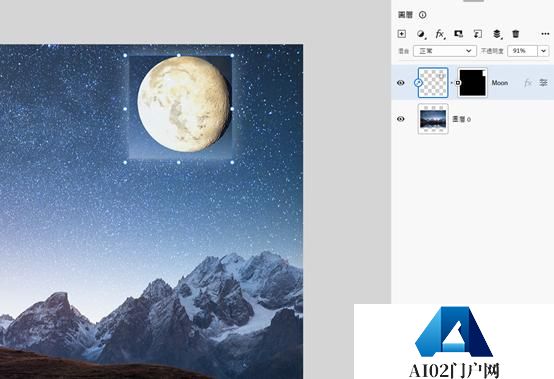Hide the Moon layer via eye icon
This screenshot has height=379, width=554.
[x=401, y=83]
